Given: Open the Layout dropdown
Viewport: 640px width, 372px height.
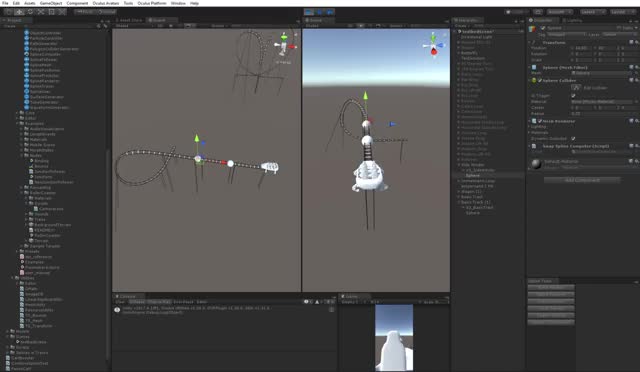Looking at the screenshot, I should pyautogui.click(x=621, y=12).
